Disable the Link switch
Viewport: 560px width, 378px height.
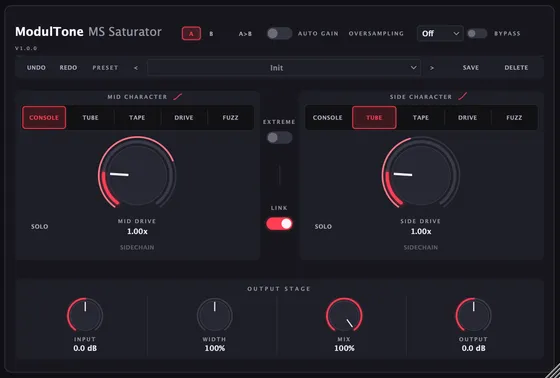pos(279,224)
